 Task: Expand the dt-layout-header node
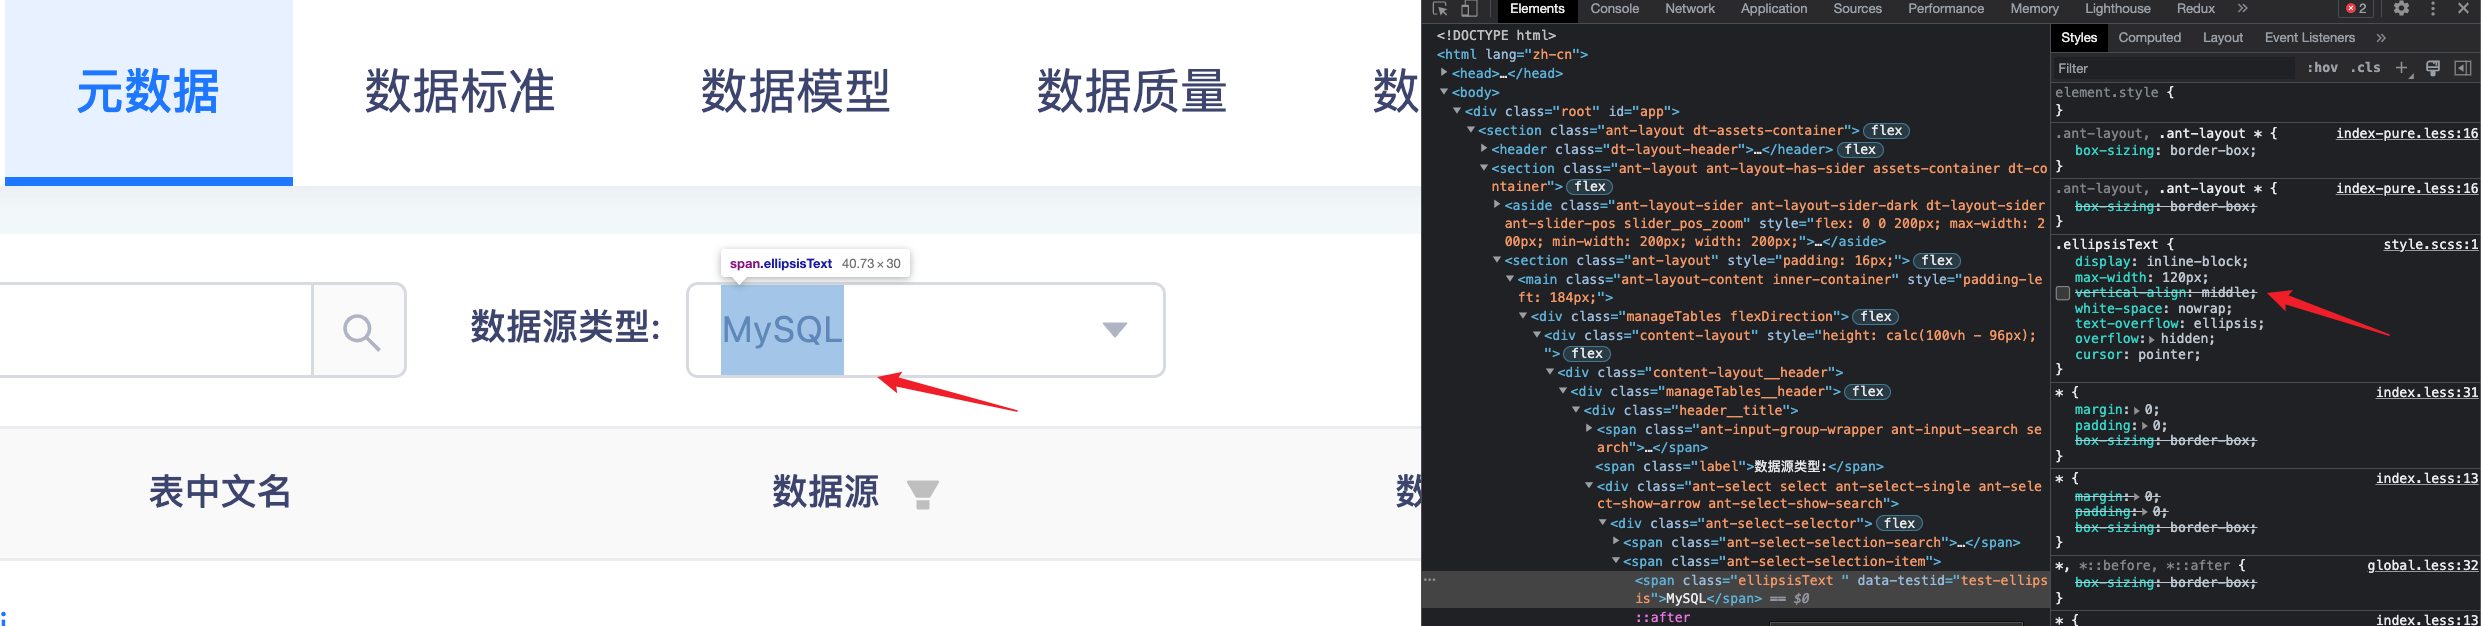[x=1484, y=149]
